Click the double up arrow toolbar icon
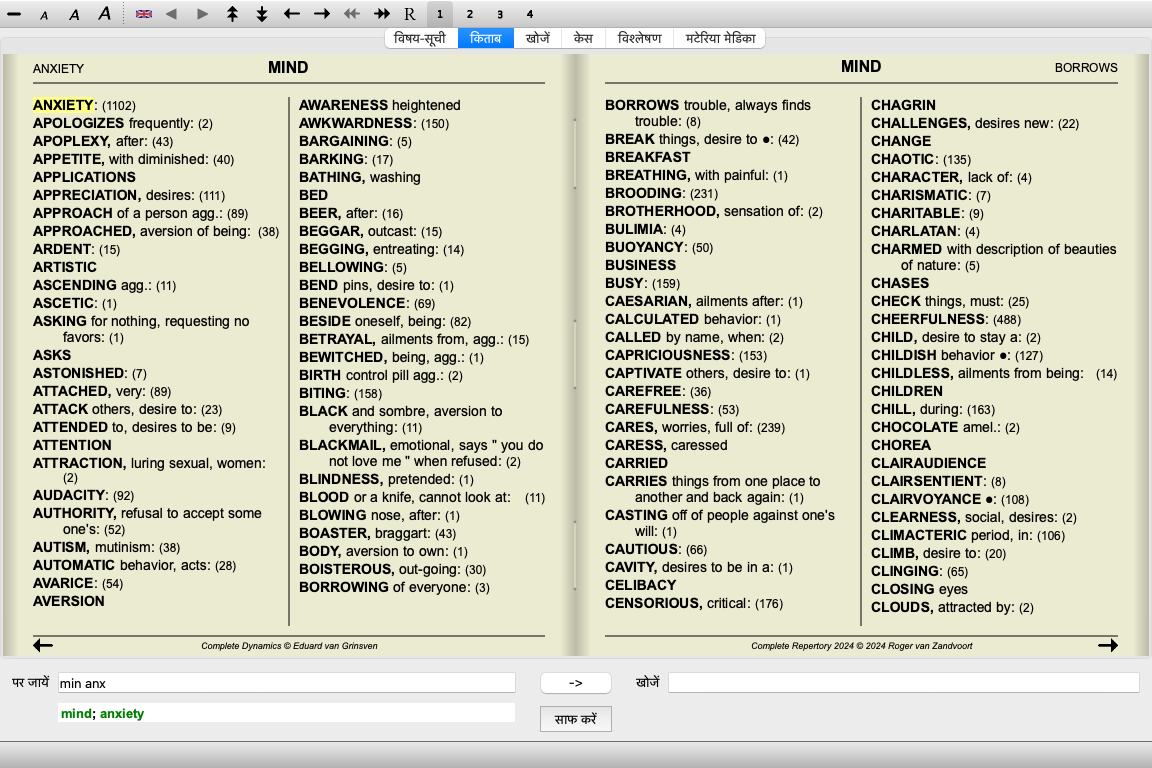The image size is (1152, 768). tap(232, 14)
